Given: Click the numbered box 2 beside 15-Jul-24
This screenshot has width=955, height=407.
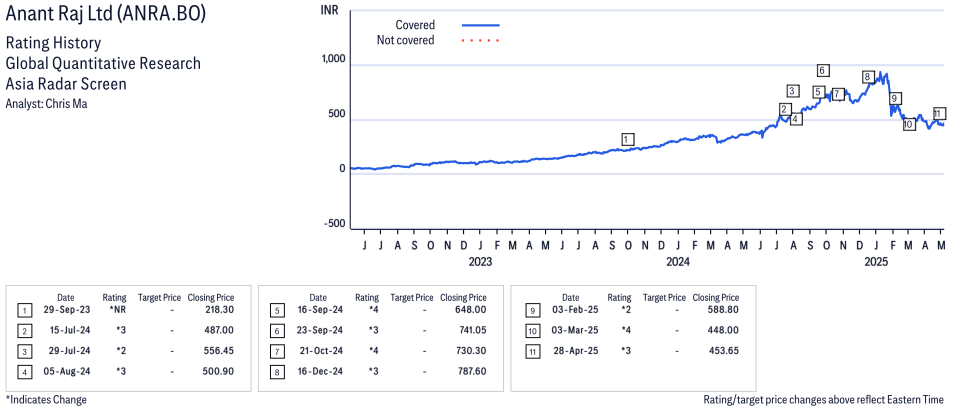Looking at the screenshot, I should tap(24, 332).
